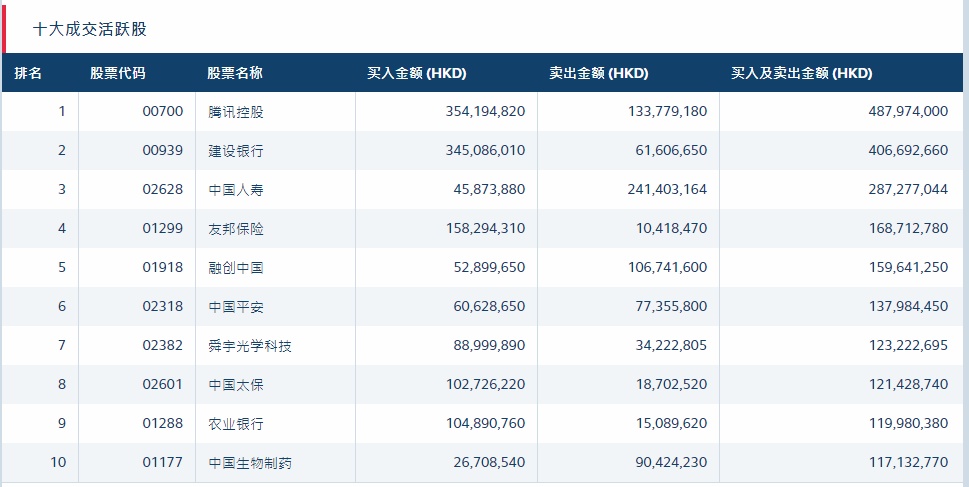Click sell amount 133,779,180
This screenshot has width=969, height=487.
click(667, 111)
